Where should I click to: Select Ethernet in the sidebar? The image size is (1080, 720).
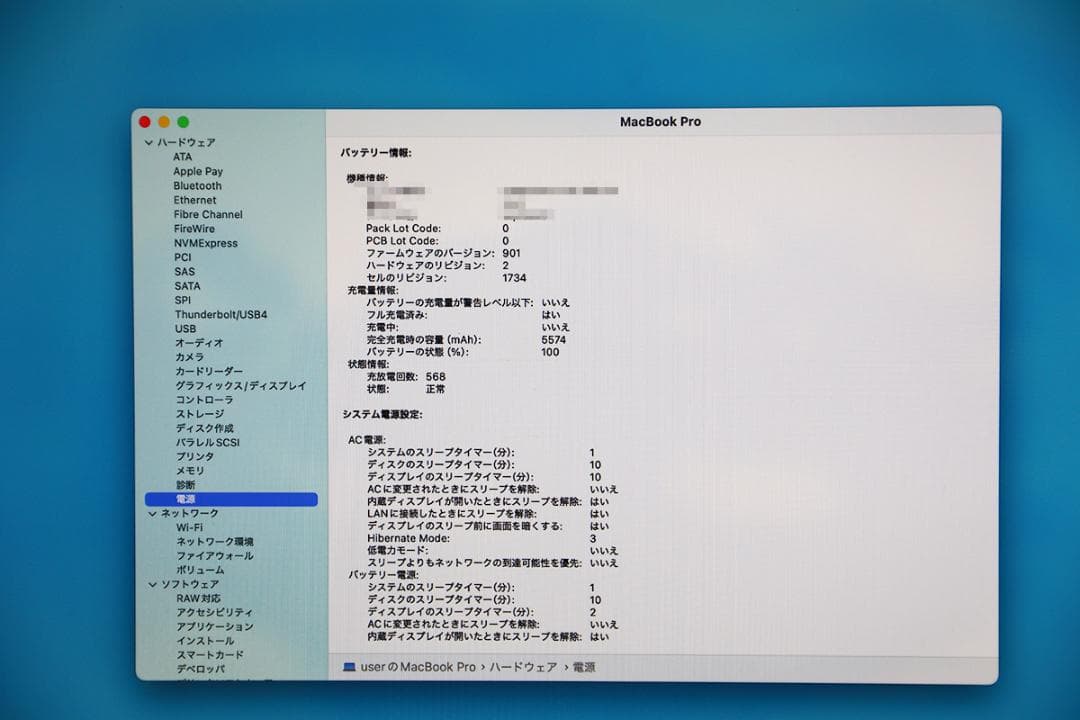tap(194, 200)
